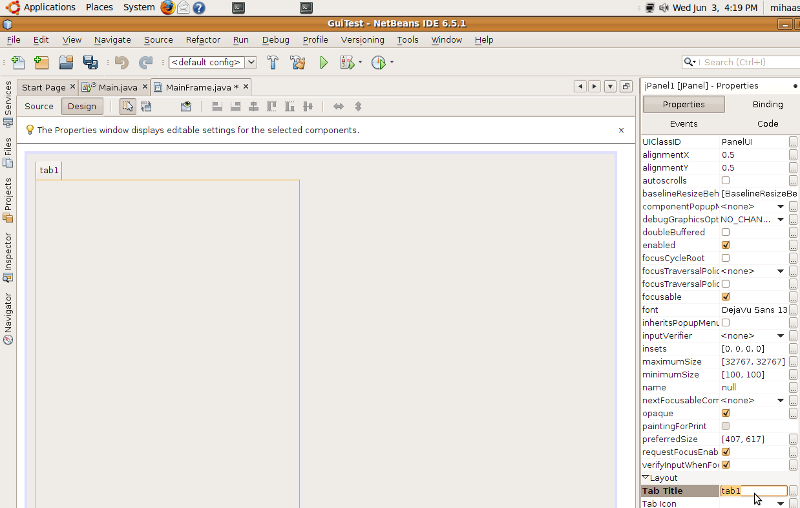The image size is (800, 508).
Task: Switch to the Events properties tab
Action: pyautogui.click(x=684, y=124)
